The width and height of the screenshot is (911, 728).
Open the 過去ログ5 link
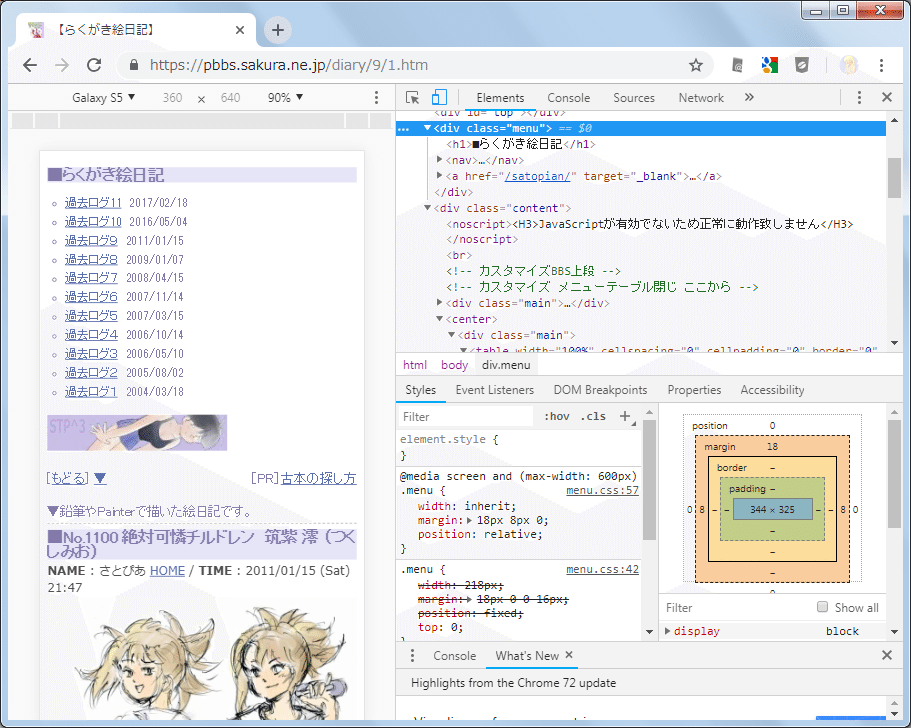click(x=91, y=315)
